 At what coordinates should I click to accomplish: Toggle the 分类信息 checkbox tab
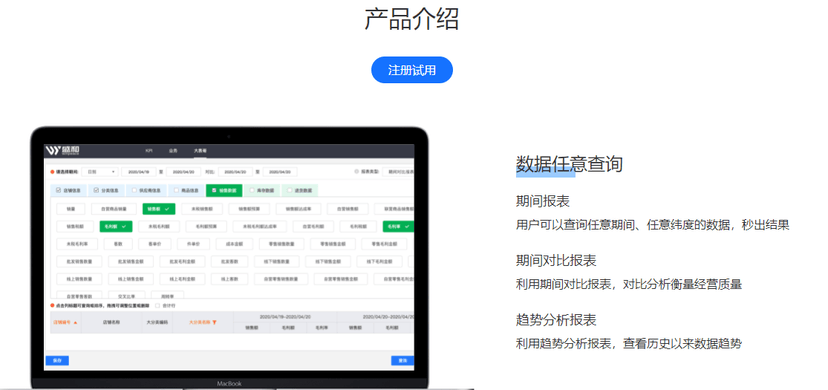107,190
